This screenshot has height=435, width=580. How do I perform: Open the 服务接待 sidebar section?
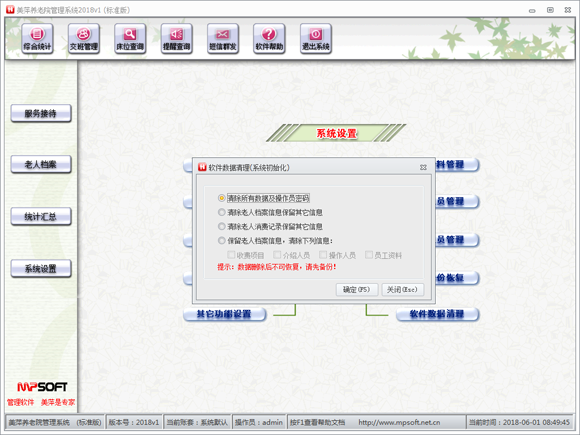41,113
